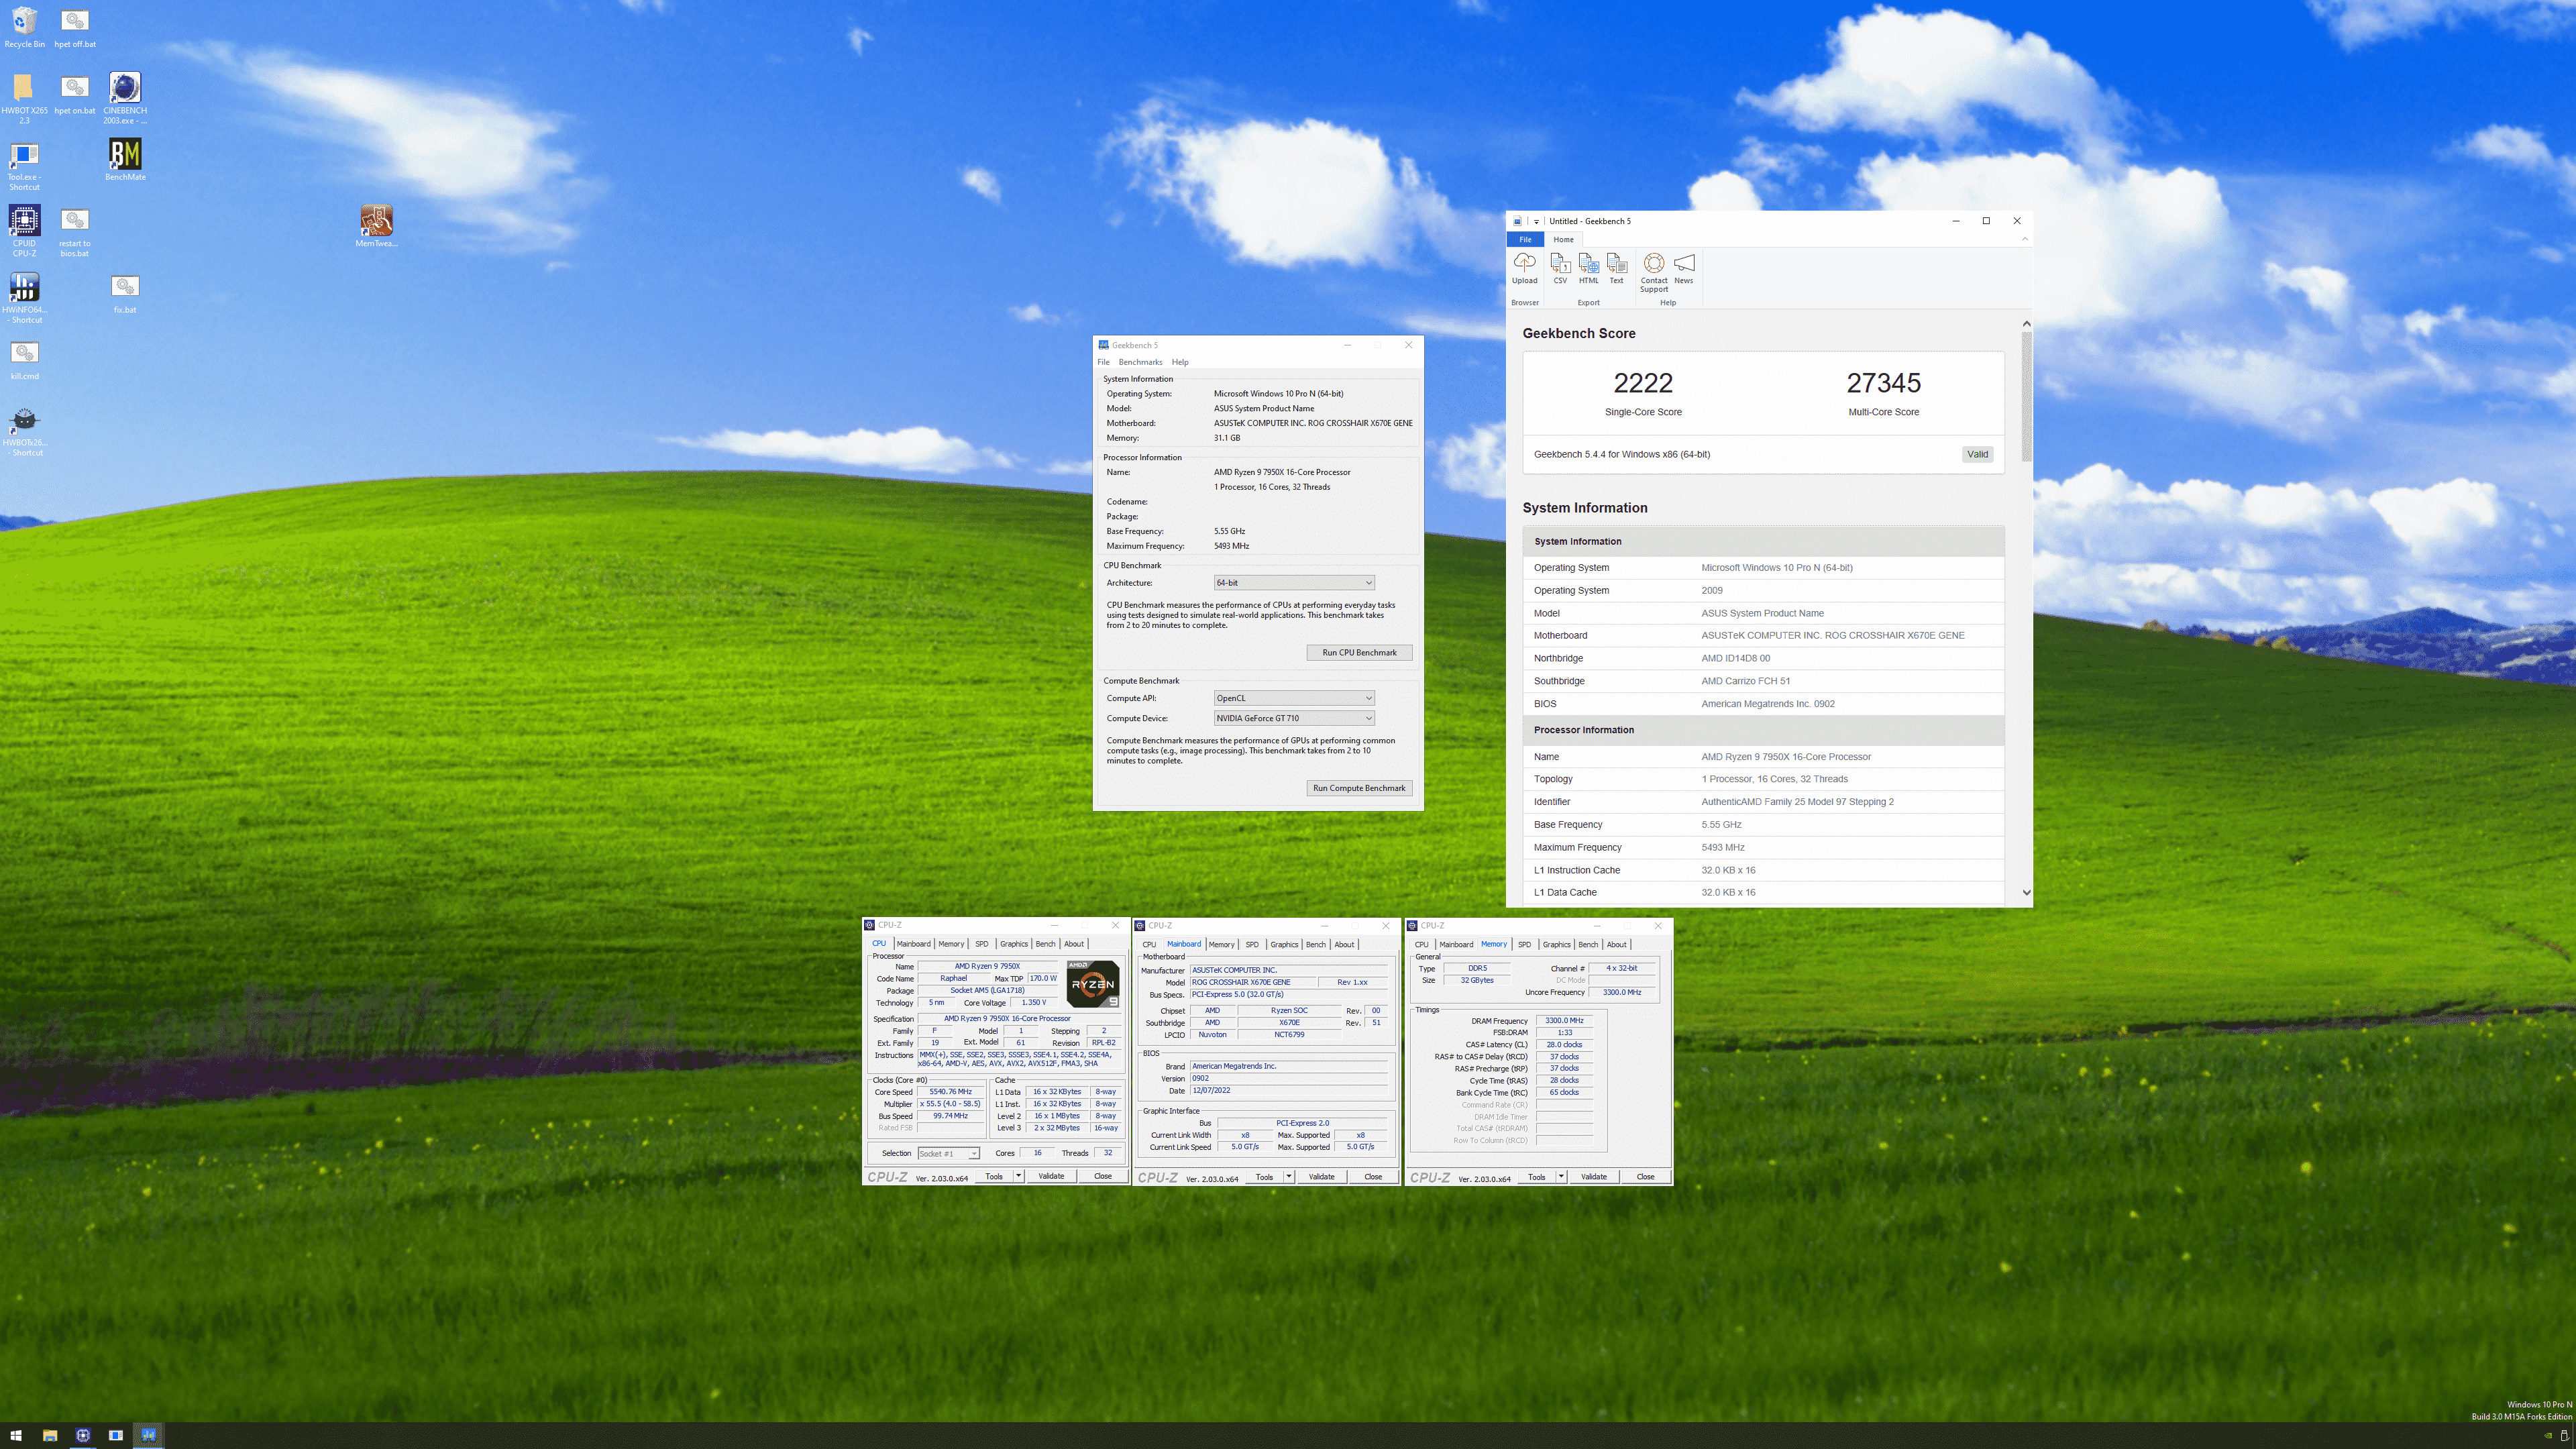Select the fix.bat desktop file

pos(125,294)
